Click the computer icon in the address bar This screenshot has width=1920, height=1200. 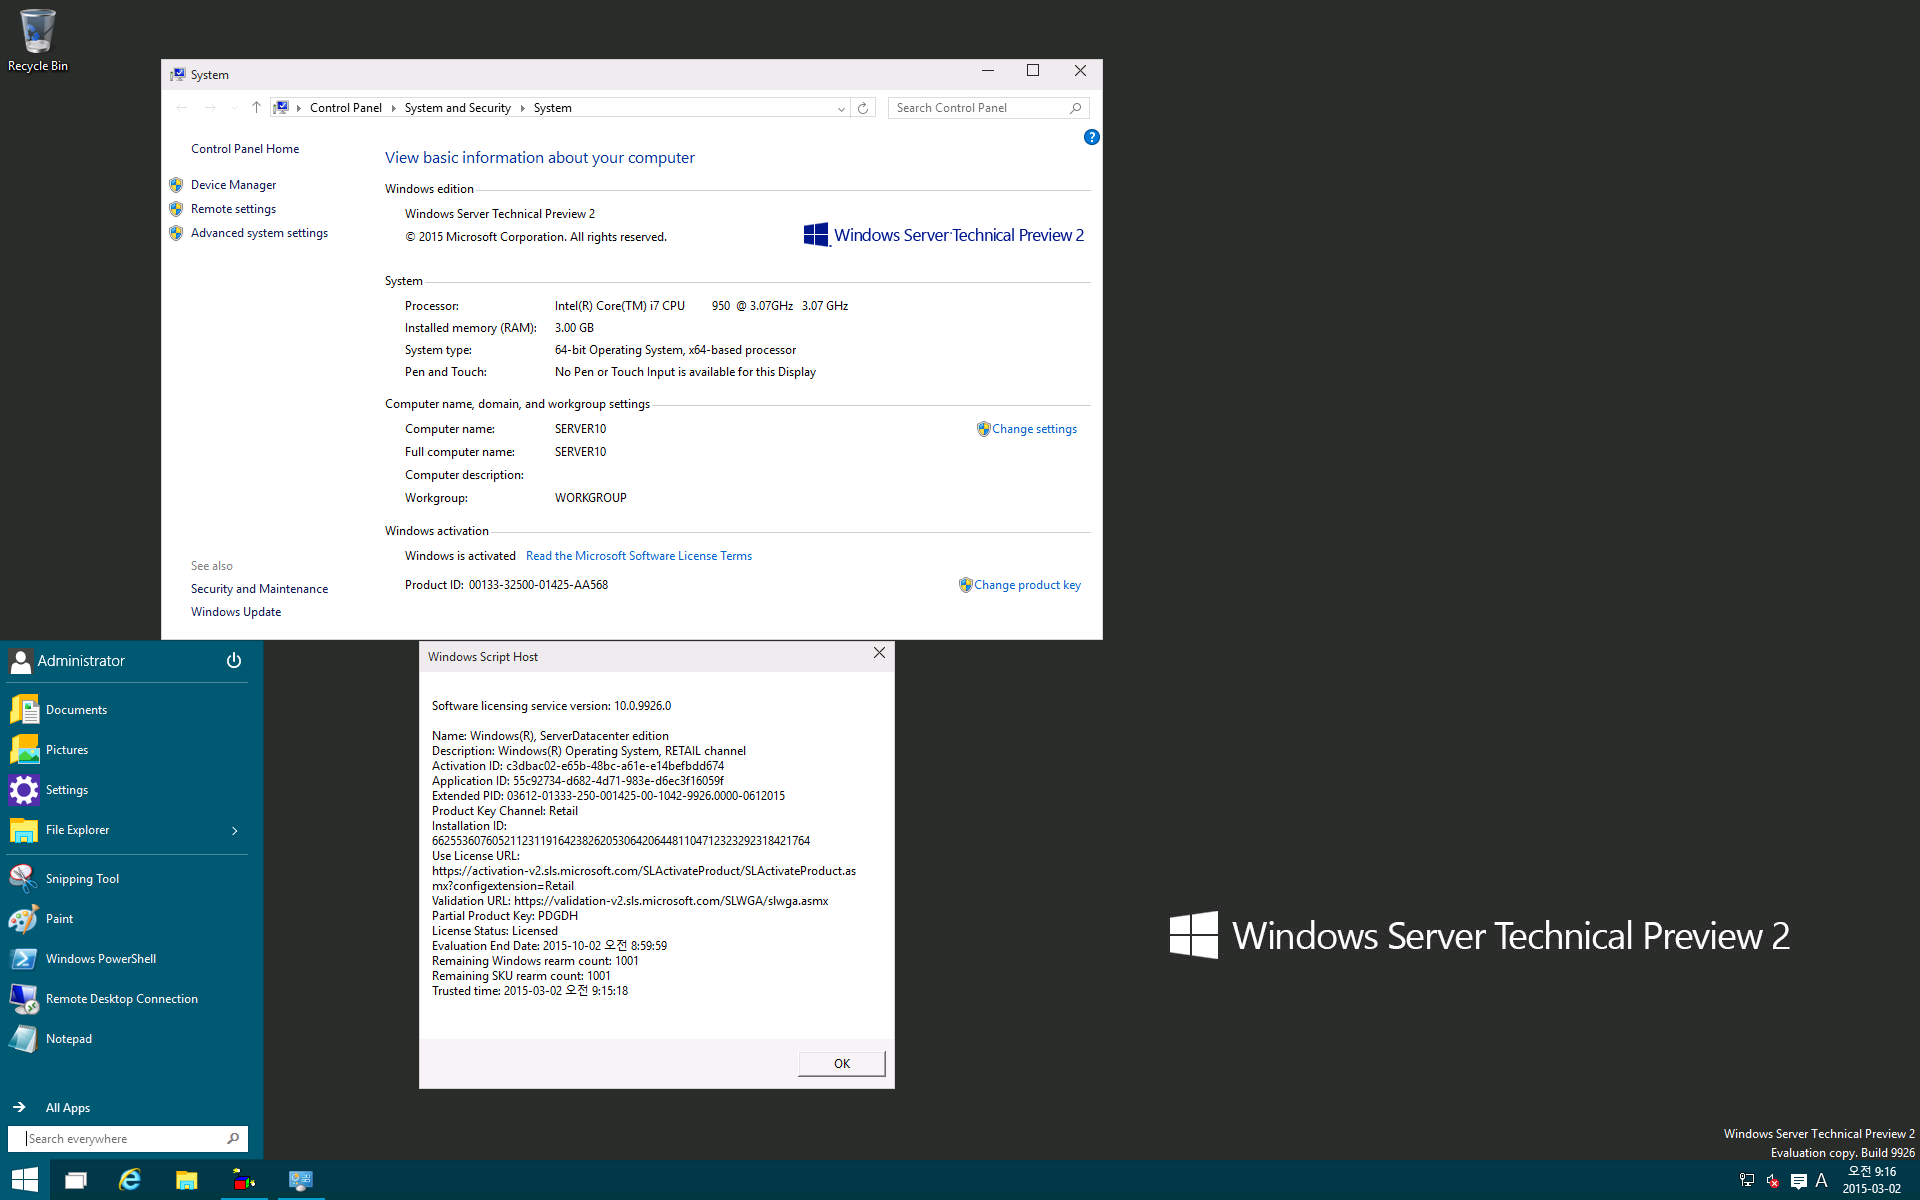pos(282,107)
